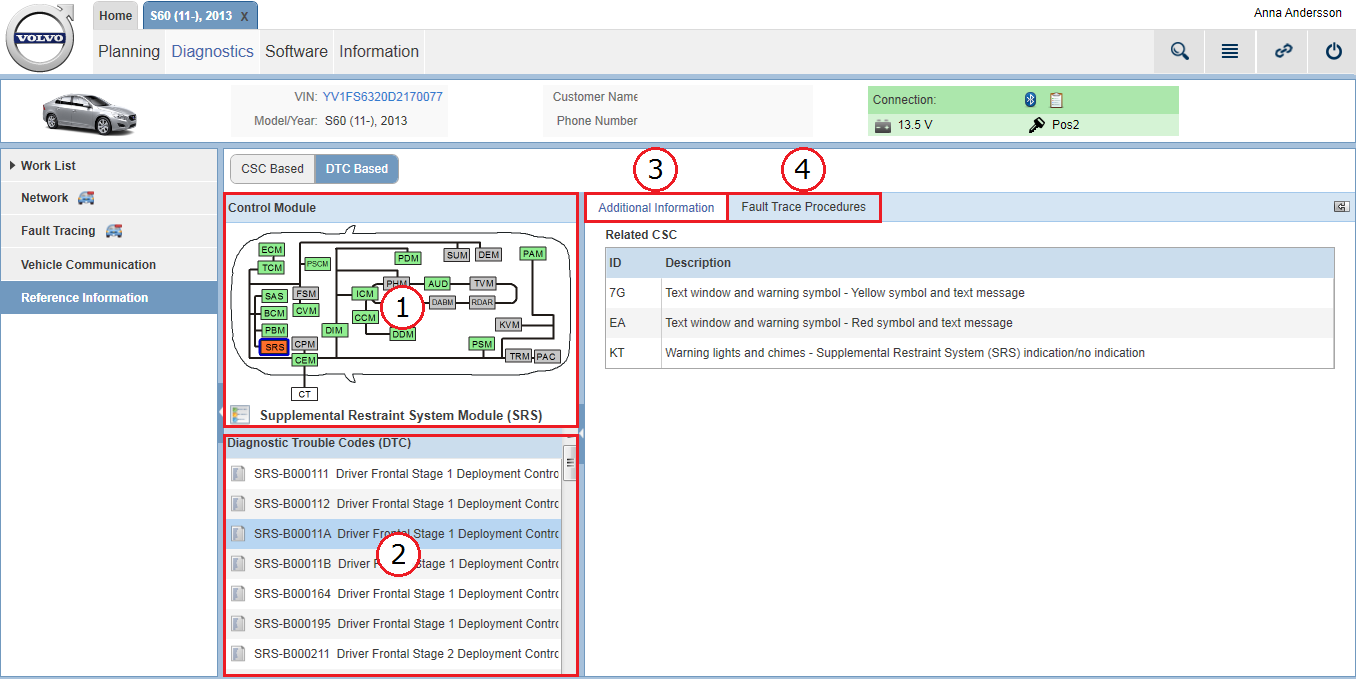Select the PDM module node

click(x=408, y=258)
